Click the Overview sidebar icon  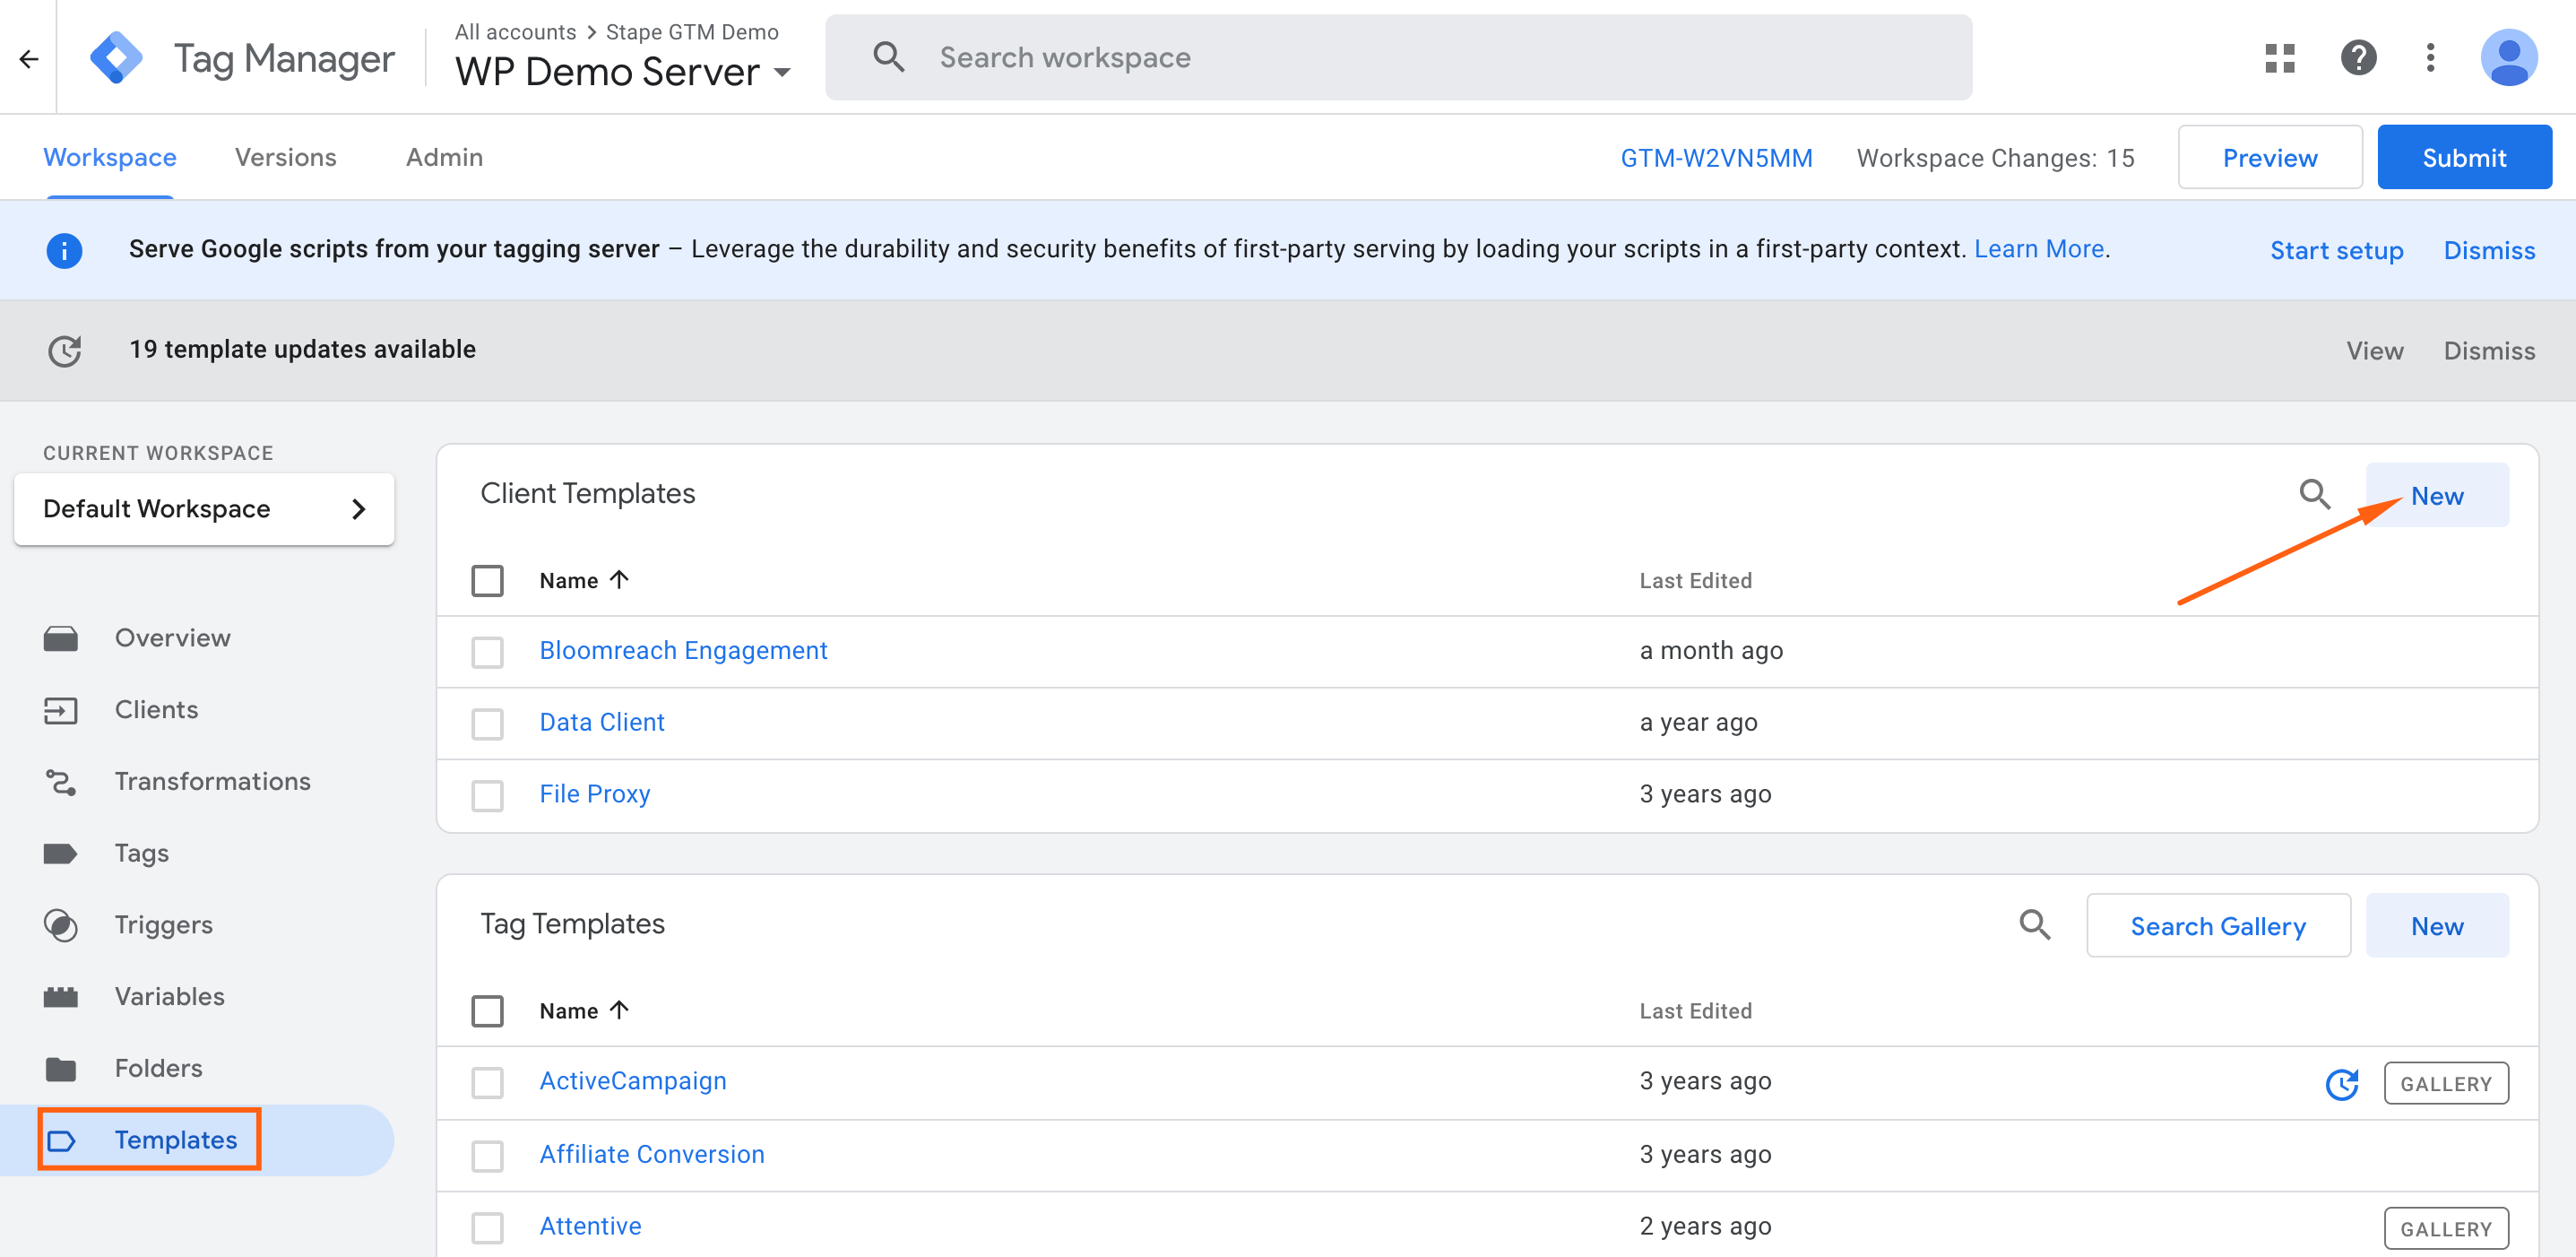click(x=61, y=638)
